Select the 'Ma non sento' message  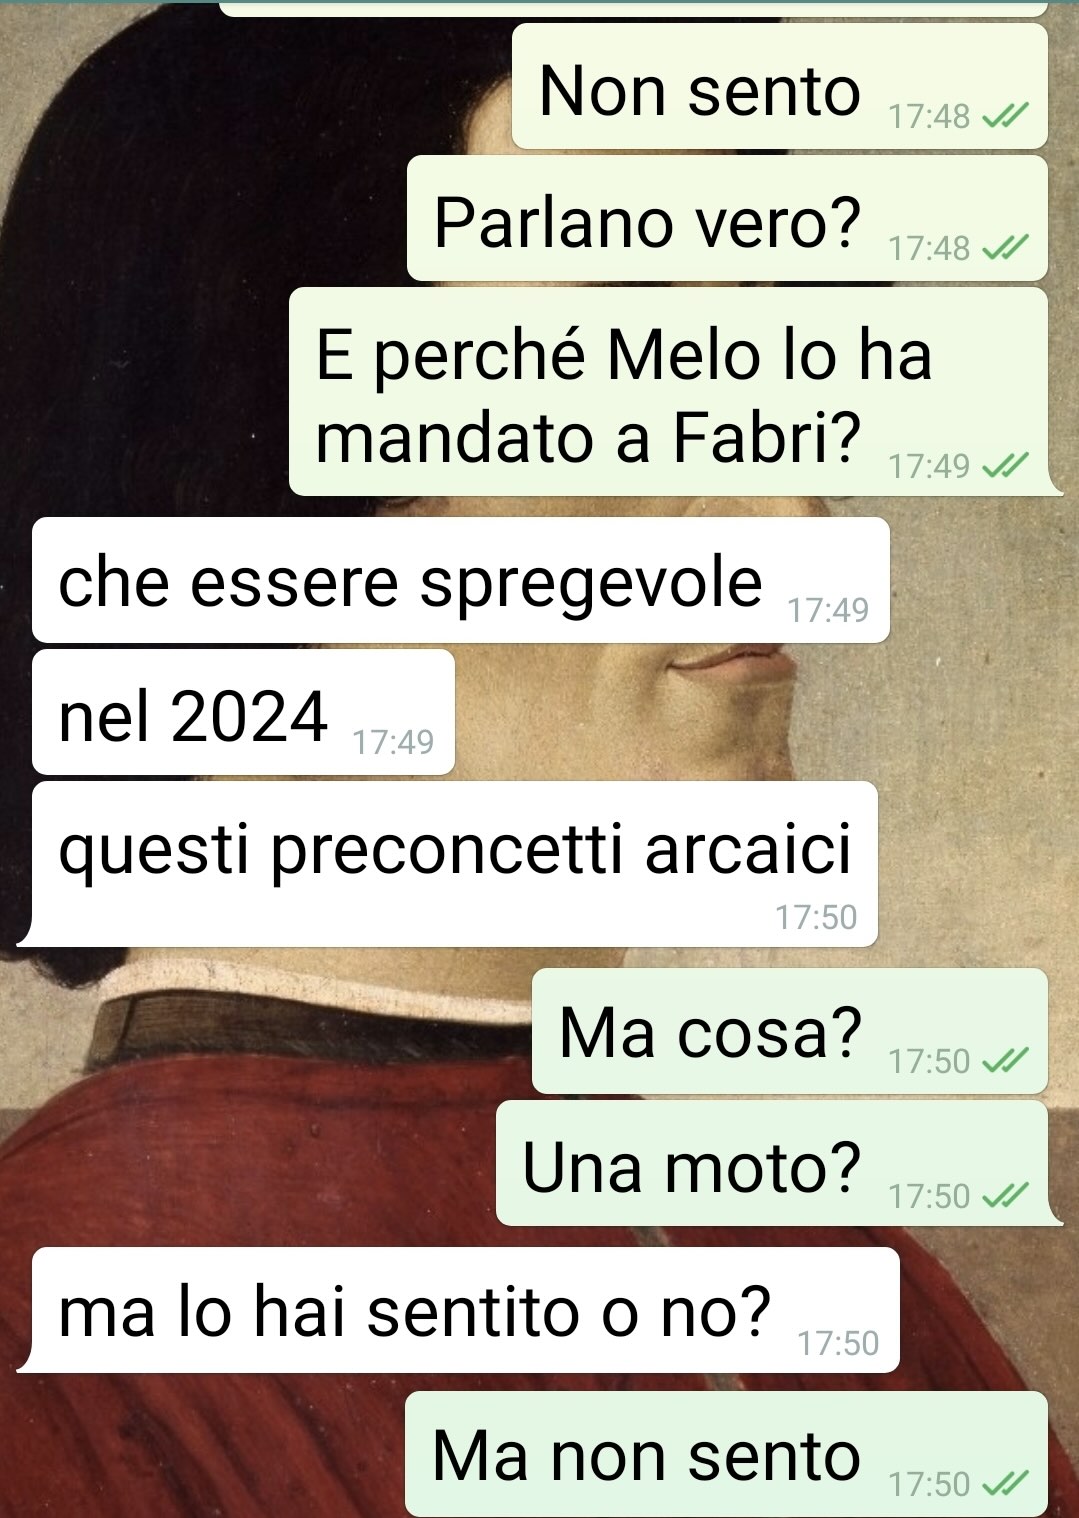coord(726,1454)
